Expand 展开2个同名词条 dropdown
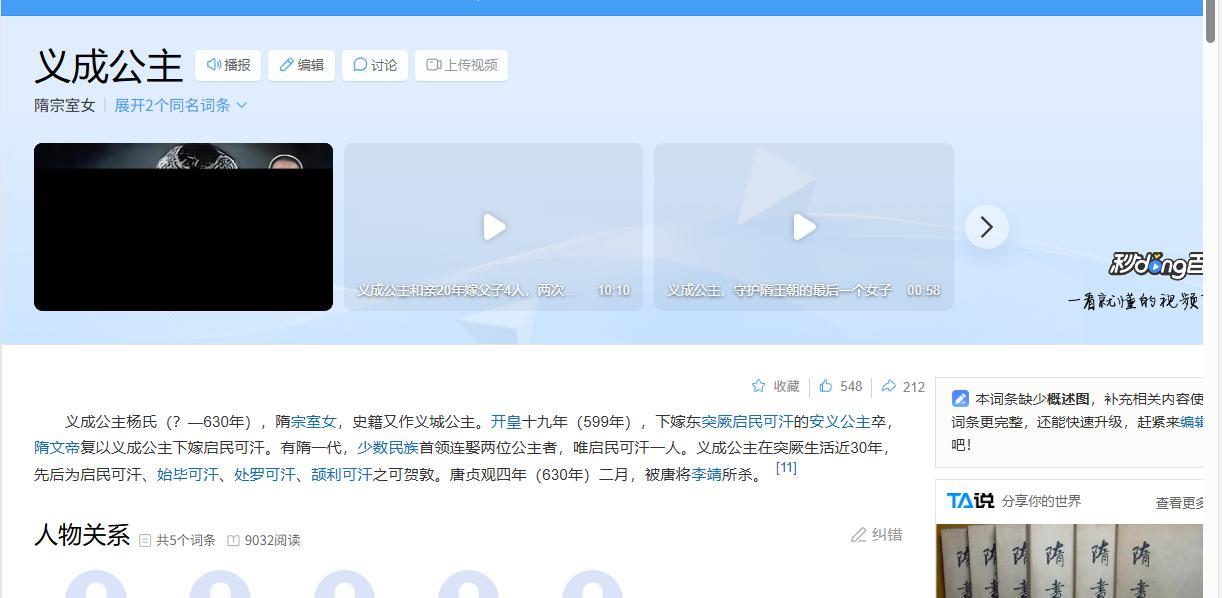 point(180,105)
